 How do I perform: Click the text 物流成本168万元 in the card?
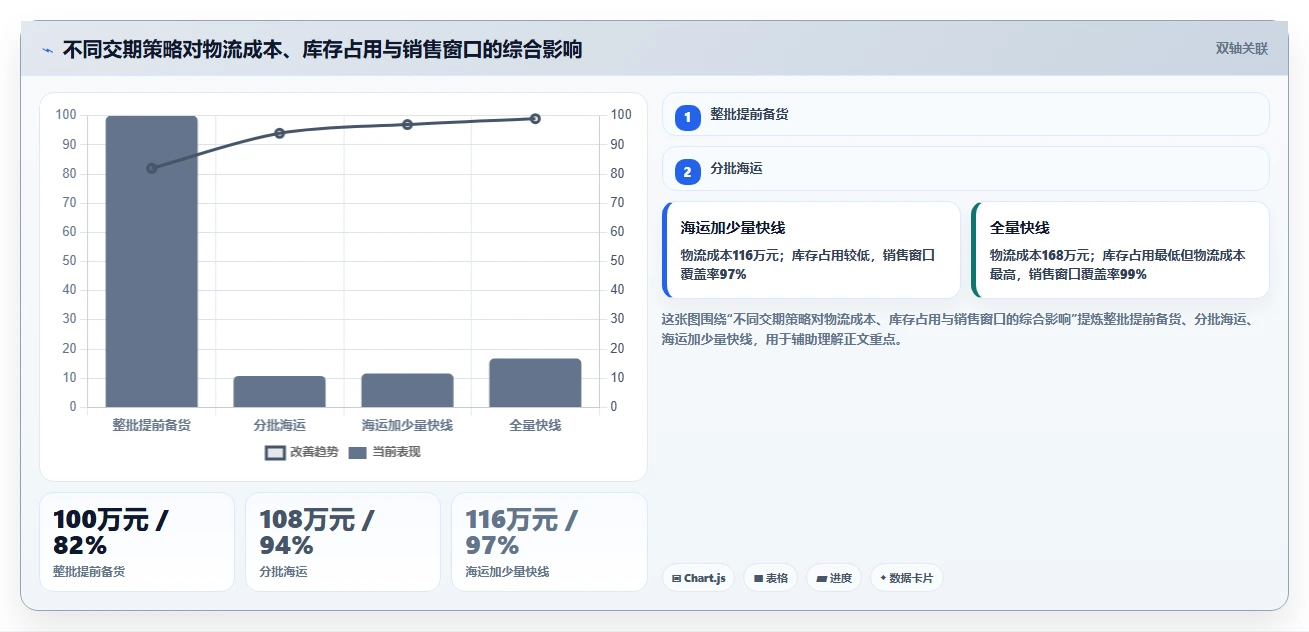[x=1041, y=255]
